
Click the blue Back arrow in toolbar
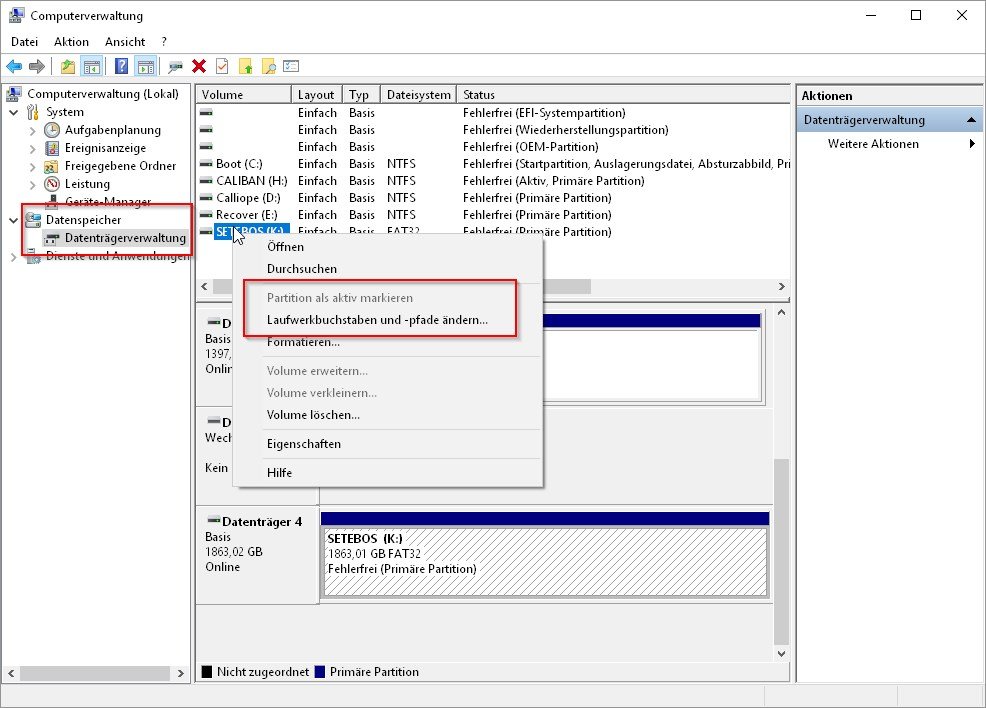14,66
